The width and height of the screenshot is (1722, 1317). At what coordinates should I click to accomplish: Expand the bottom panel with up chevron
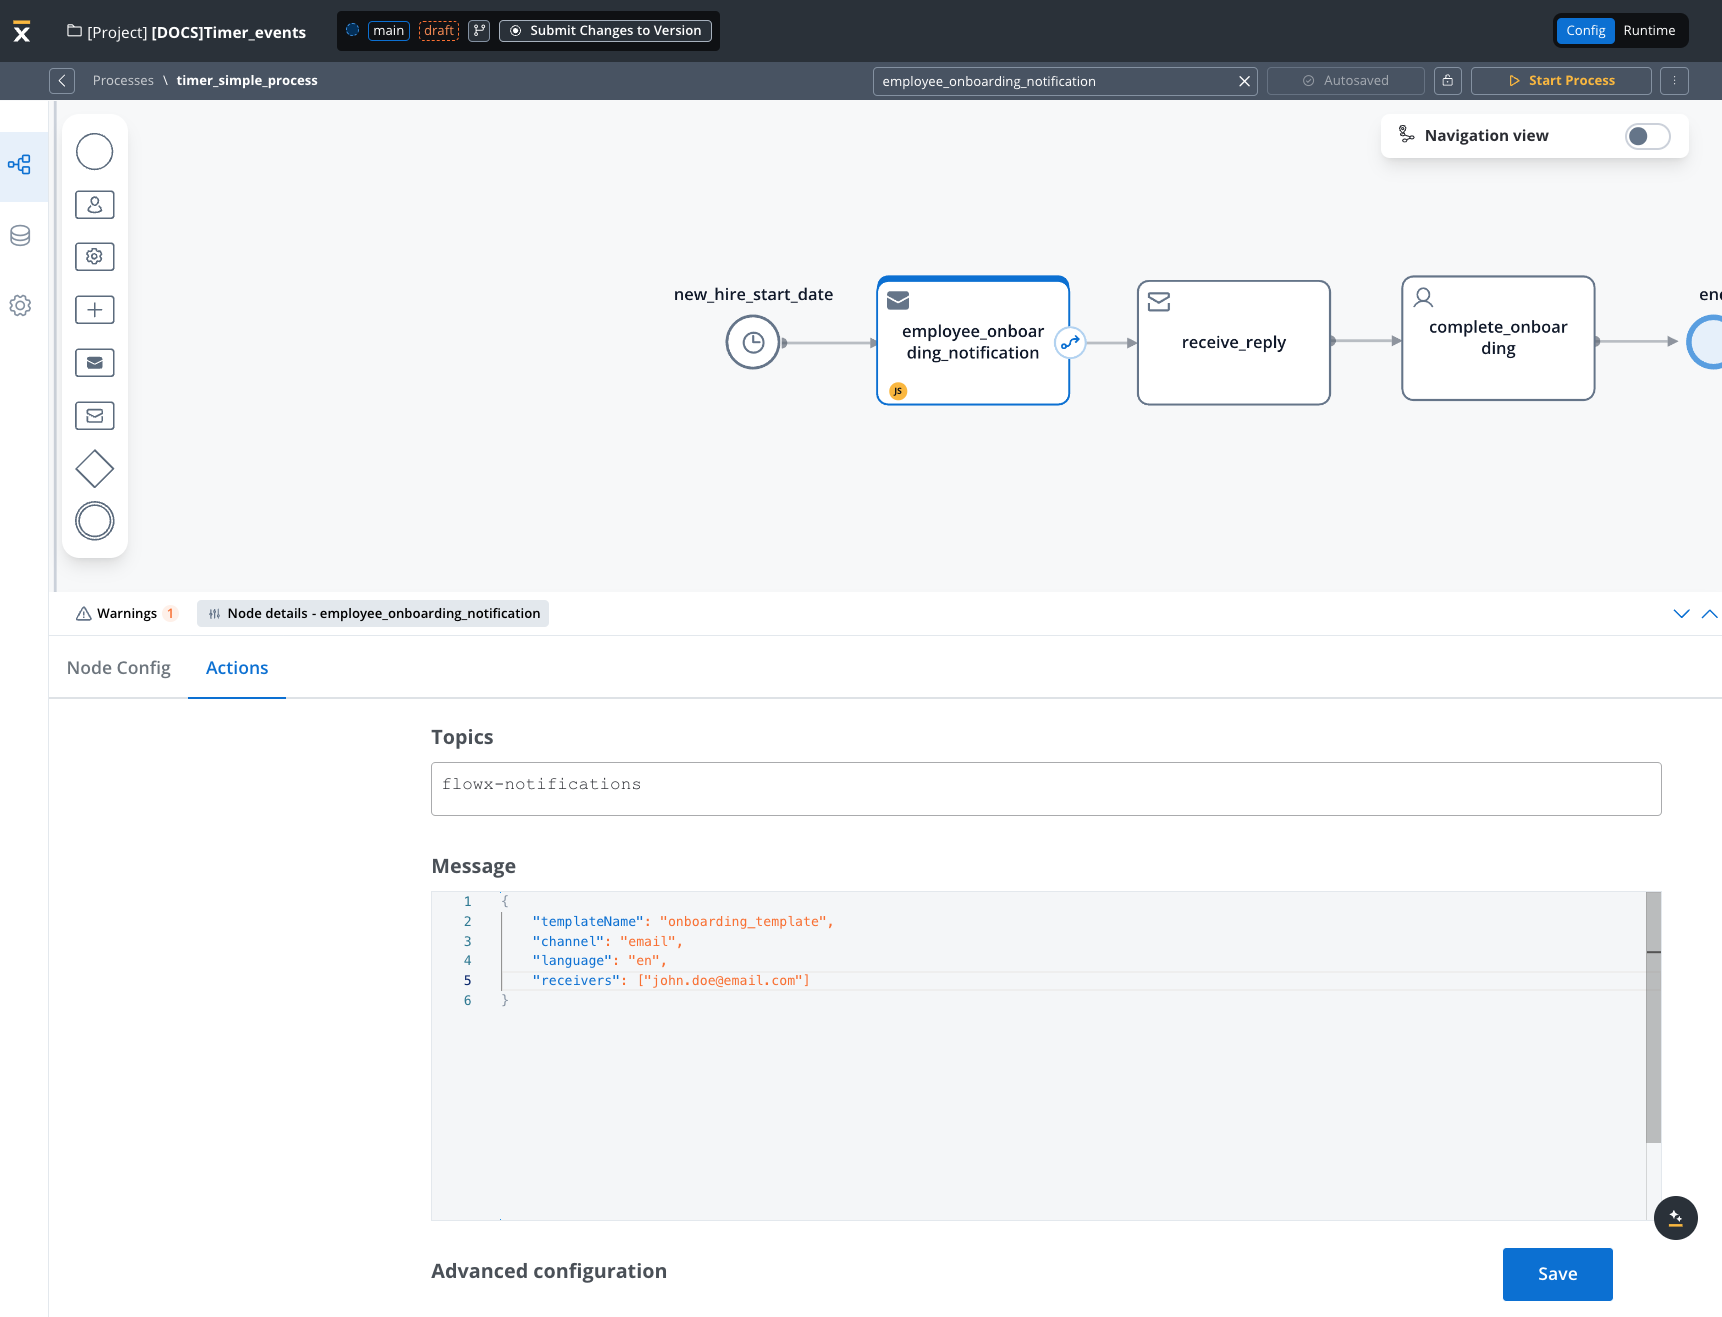click(x=1710, y=614)
